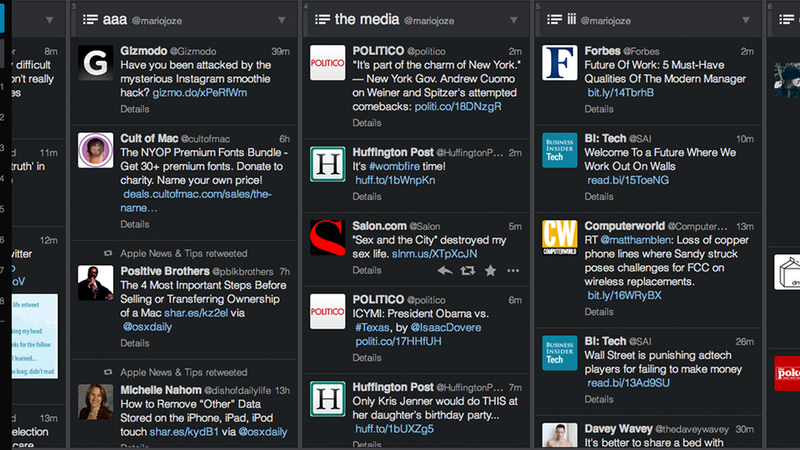The width and height of the screenshot is (800, 450).
Task: Favorite the Salon.com tweet with star
Action: click(490, 270)
